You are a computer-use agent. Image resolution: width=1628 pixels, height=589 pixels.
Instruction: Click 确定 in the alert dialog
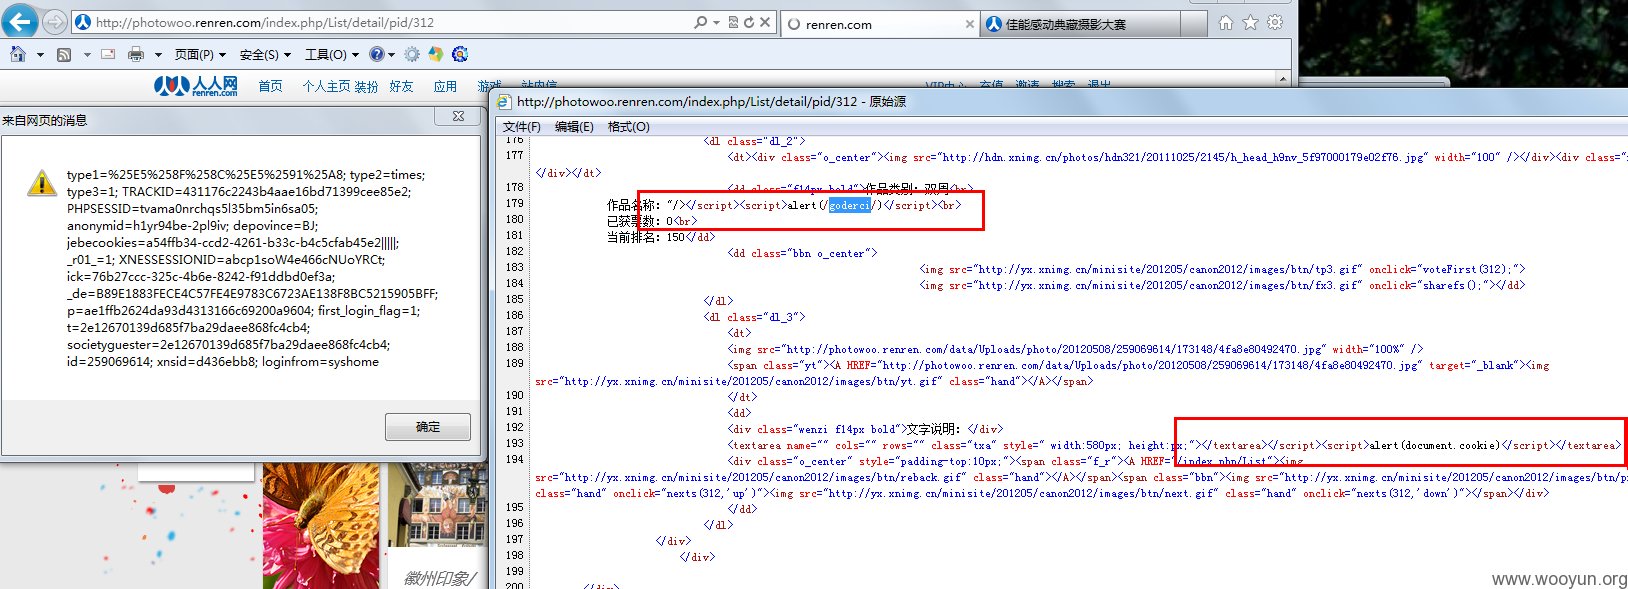click(428, 427)
